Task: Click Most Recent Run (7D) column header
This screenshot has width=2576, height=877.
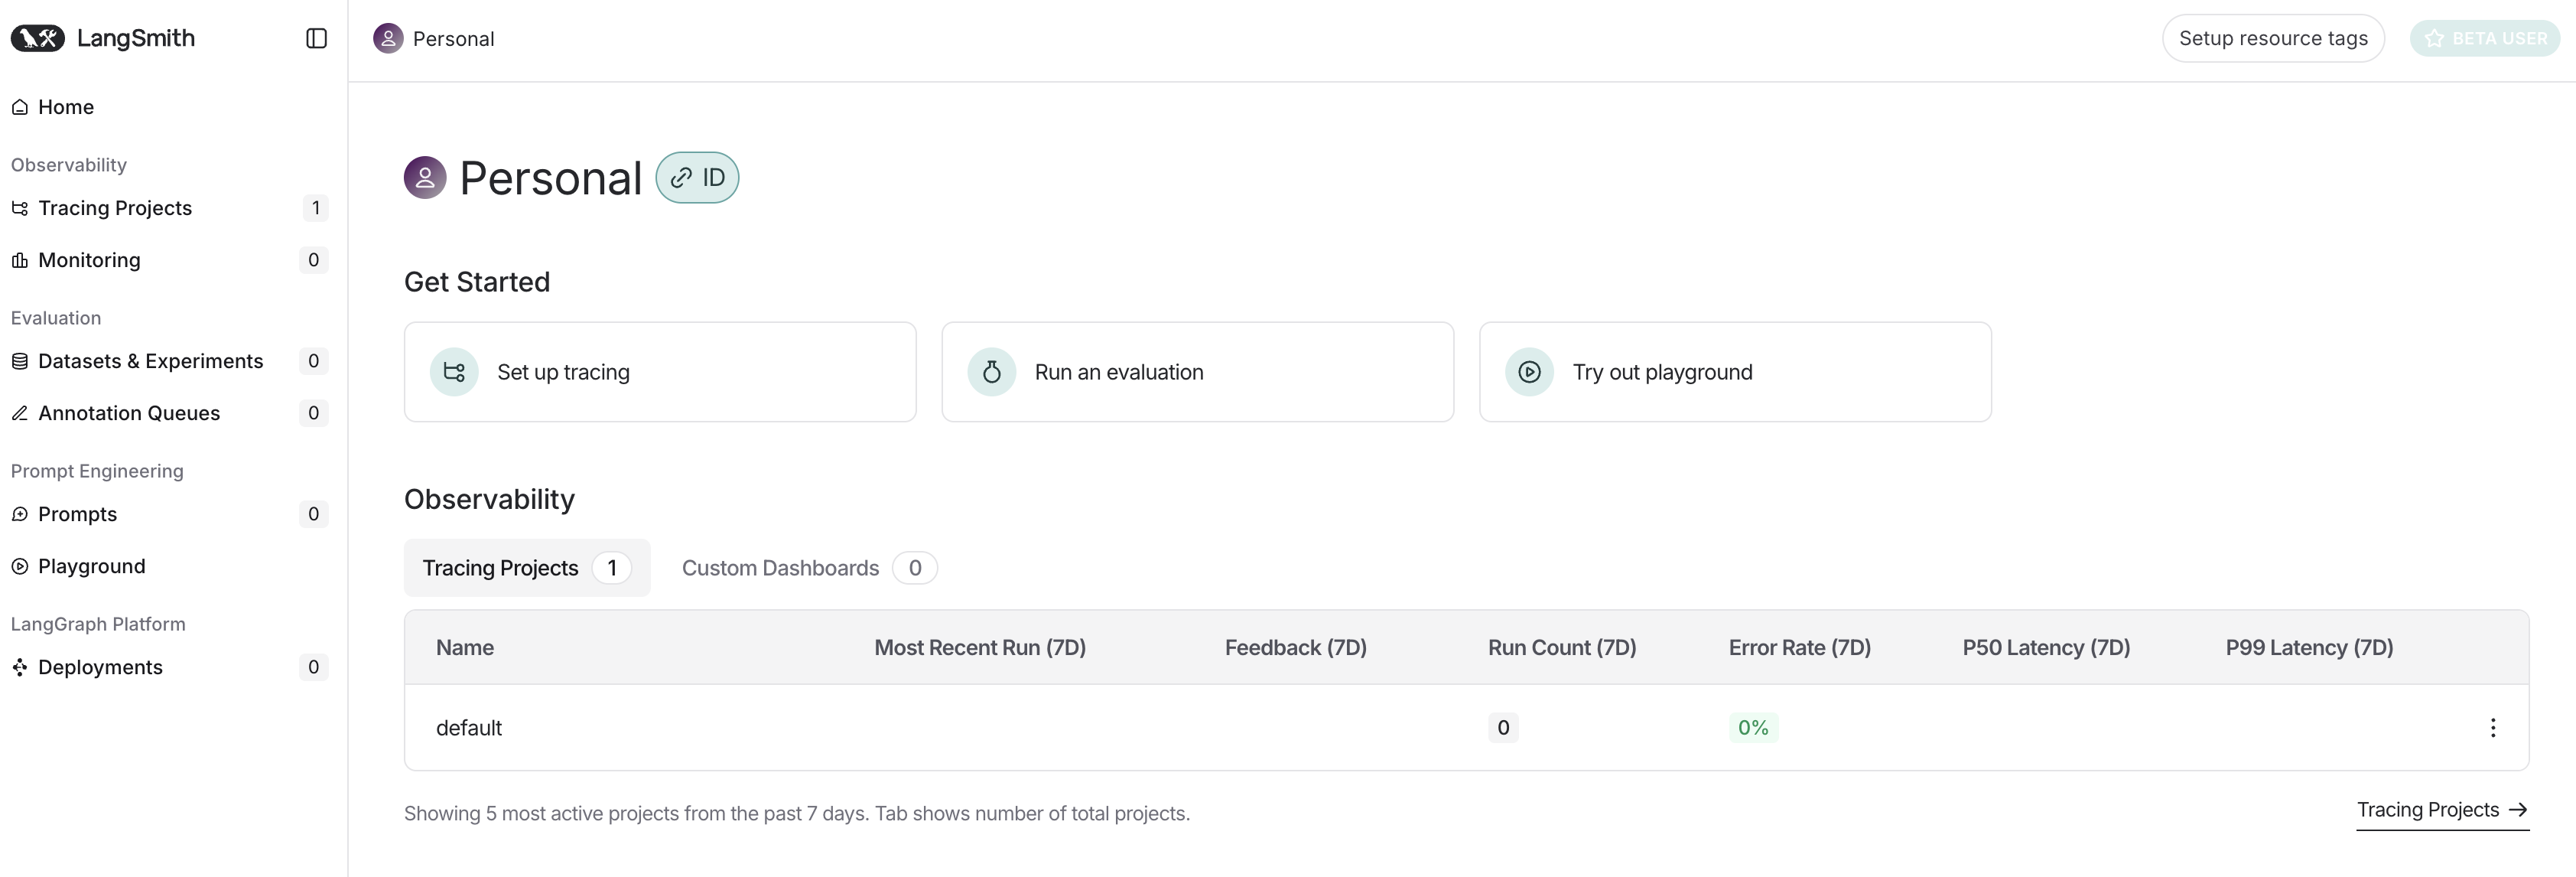Action: coord(980,648)
